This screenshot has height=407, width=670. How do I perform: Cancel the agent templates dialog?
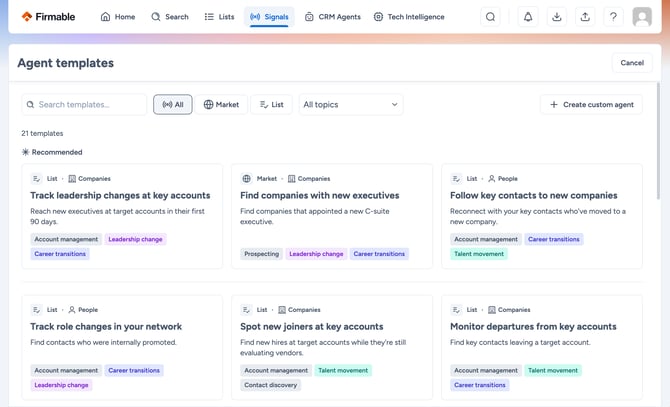(x=632, y=63)
